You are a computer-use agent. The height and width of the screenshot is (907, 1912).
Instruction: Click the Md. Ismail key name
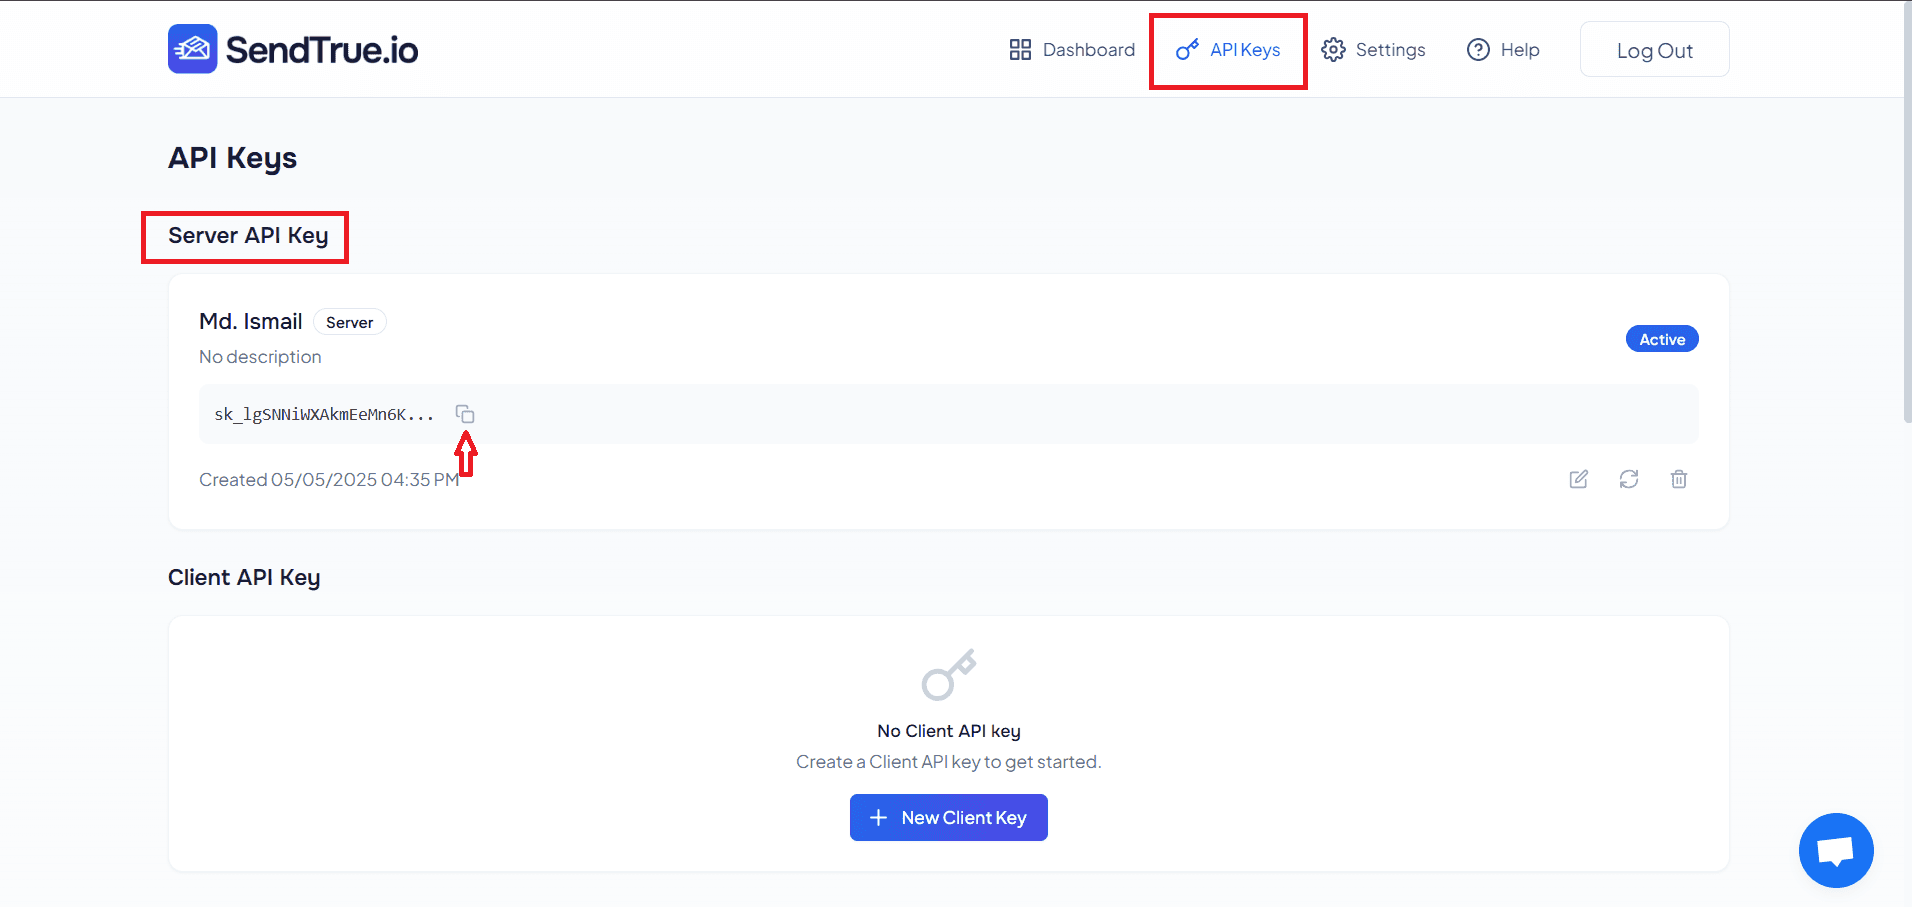coord(250,321)
